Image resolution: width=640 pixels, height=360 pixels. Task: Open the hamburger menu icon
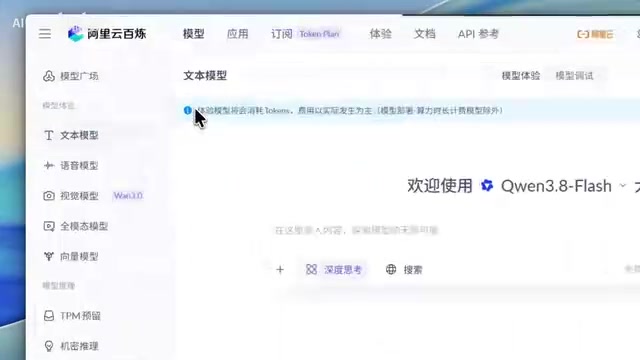click(x=45, y=34)
